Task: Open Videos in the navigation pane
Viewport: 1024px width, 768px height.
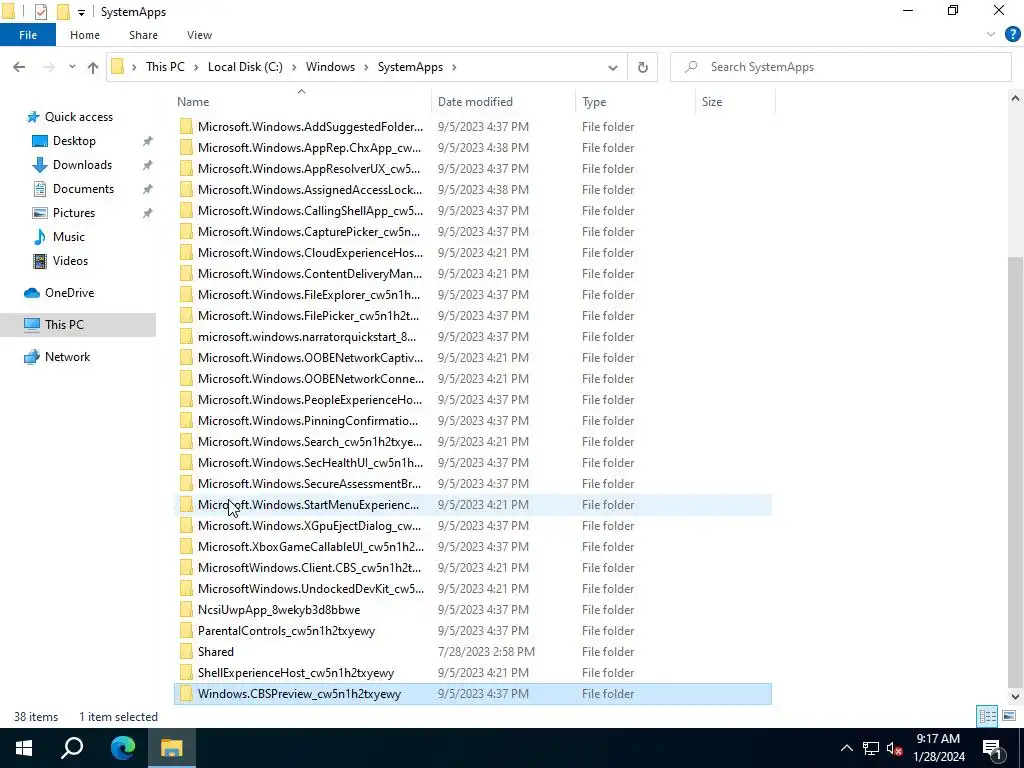Action: 70,261
